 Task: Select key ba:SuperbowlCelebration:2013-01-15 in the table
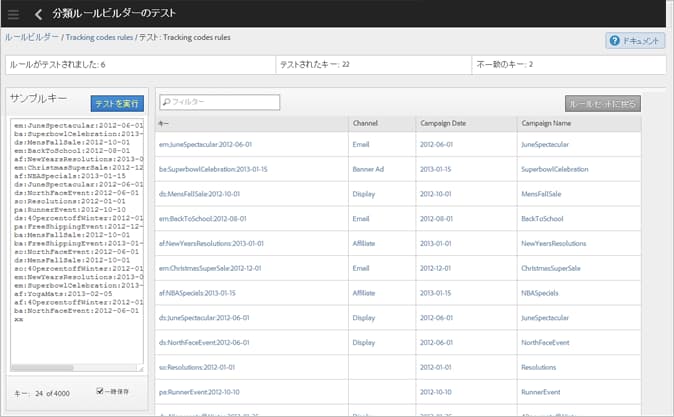213,169
